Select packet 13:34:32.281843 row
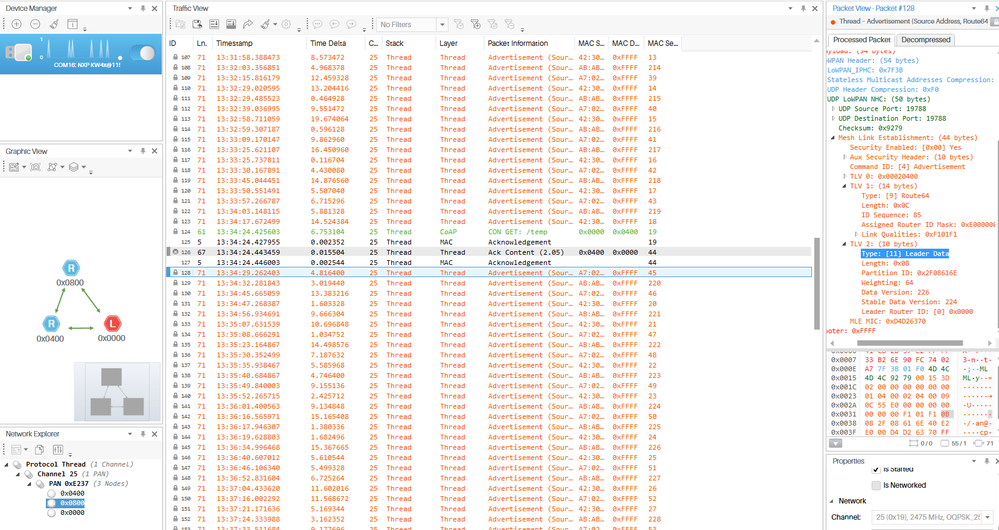The height and width of the screenshot is (530, 999). pyautogui.click(x=488, y=283)
